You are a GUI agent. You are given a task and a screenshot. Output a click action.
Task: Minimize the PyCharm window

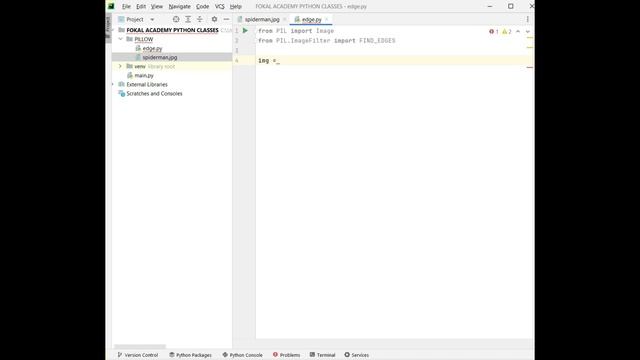pyautogui.click(x=490, y=6)
